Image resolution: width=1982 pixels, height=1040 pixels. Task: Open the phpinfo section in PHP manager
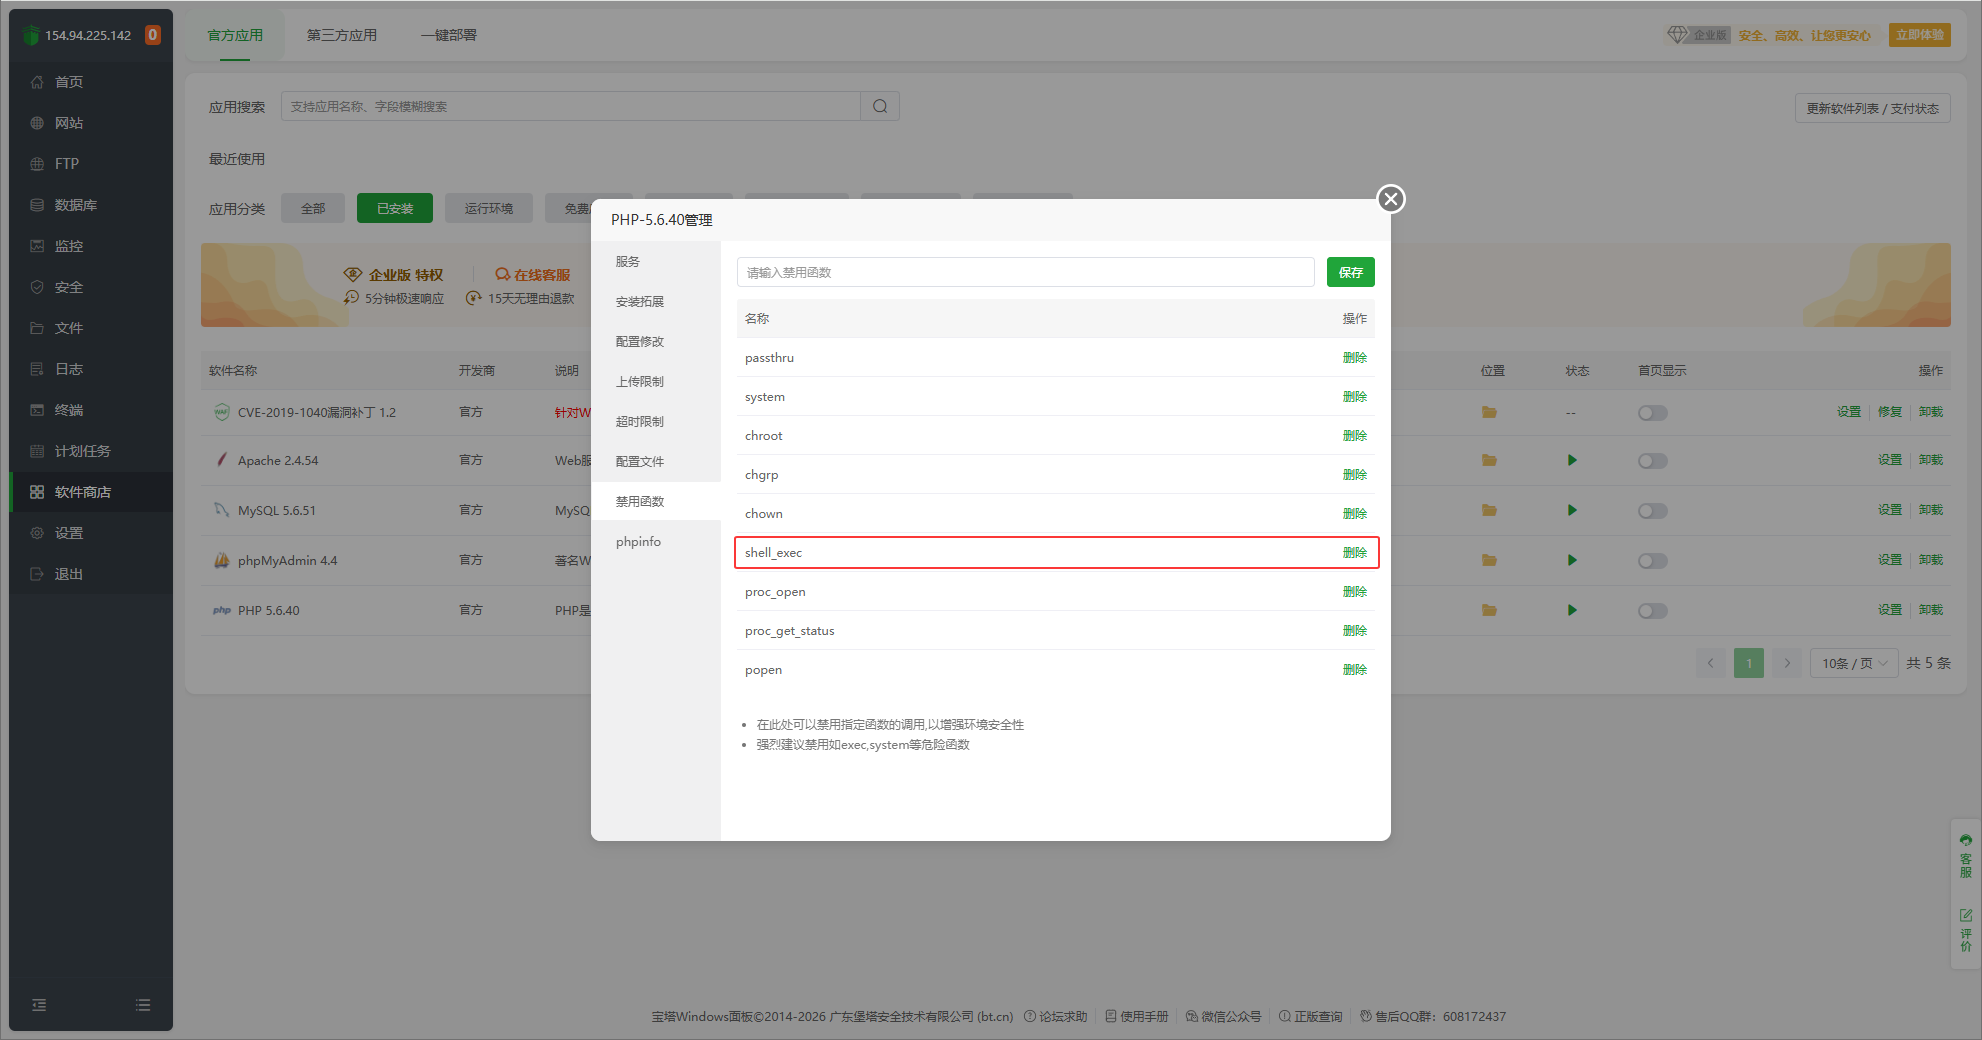[638, 542]
